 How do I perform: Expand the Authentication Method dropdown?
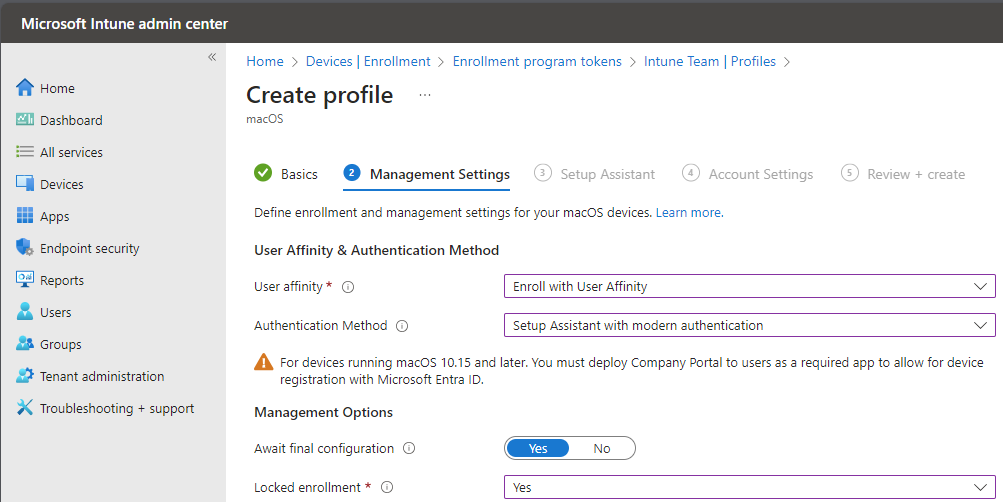(x=750, y=325)
